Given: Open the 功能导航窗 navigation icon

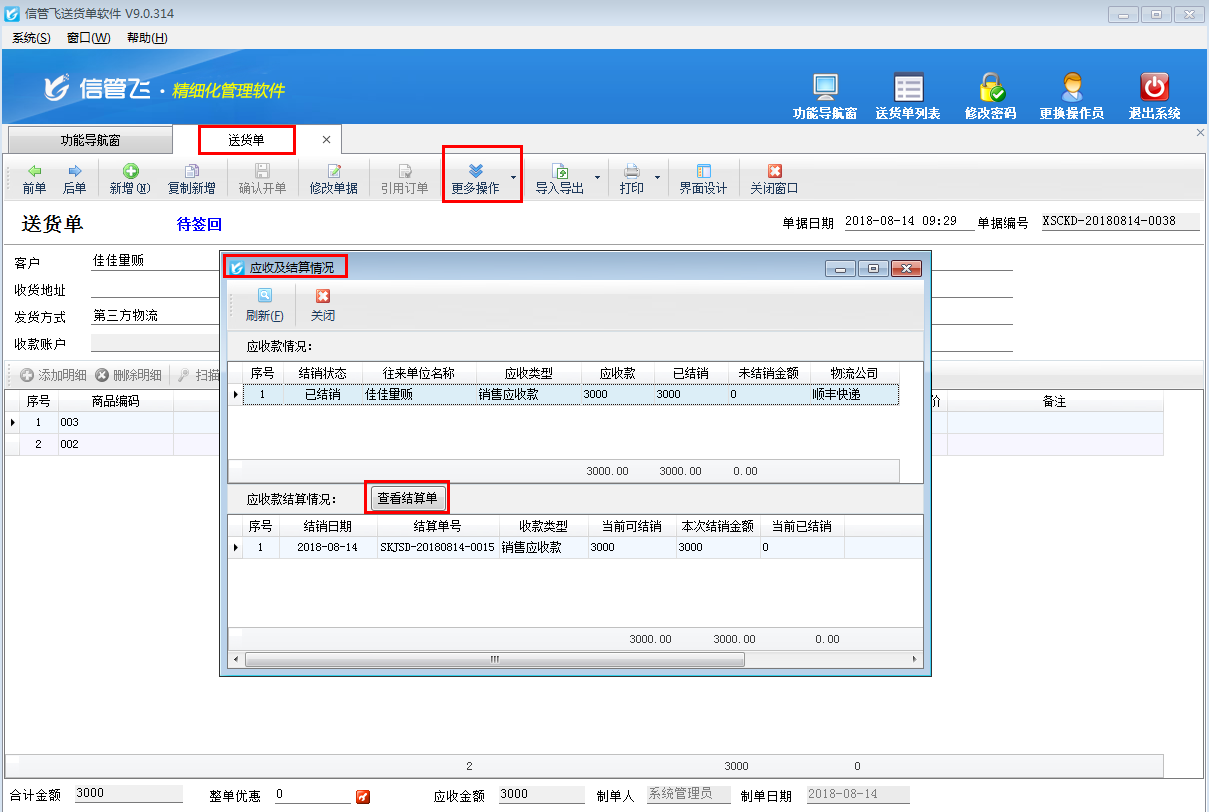Looking at the screenshot, I should point(824,93).
